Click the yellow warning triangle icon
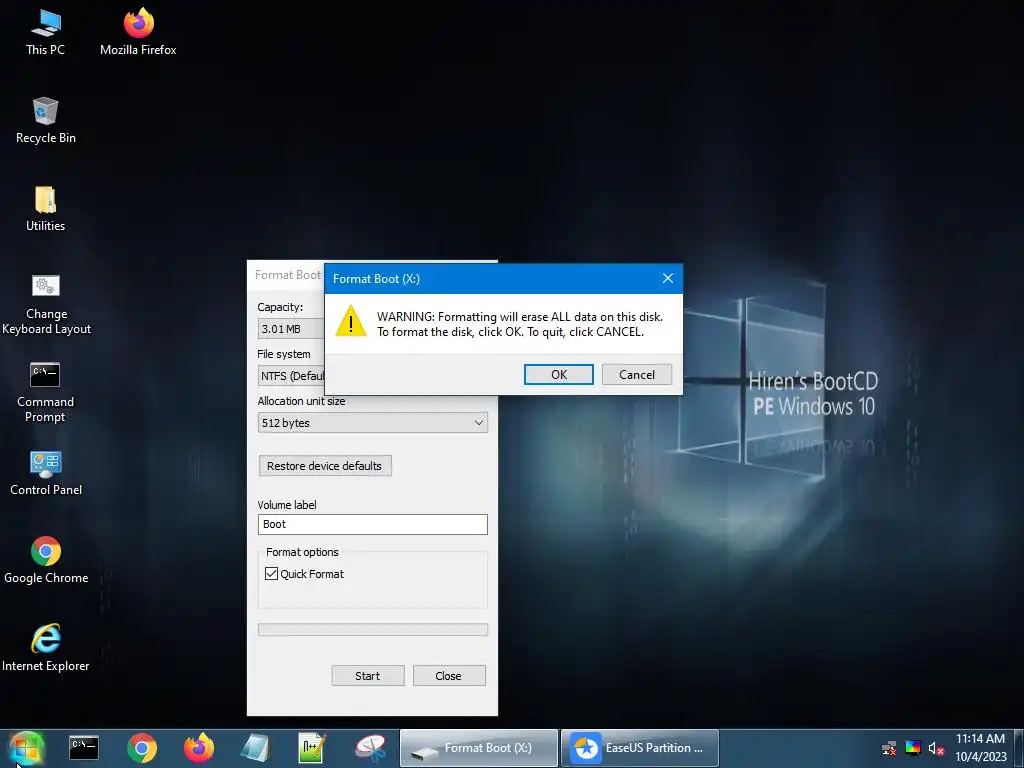 351,321
